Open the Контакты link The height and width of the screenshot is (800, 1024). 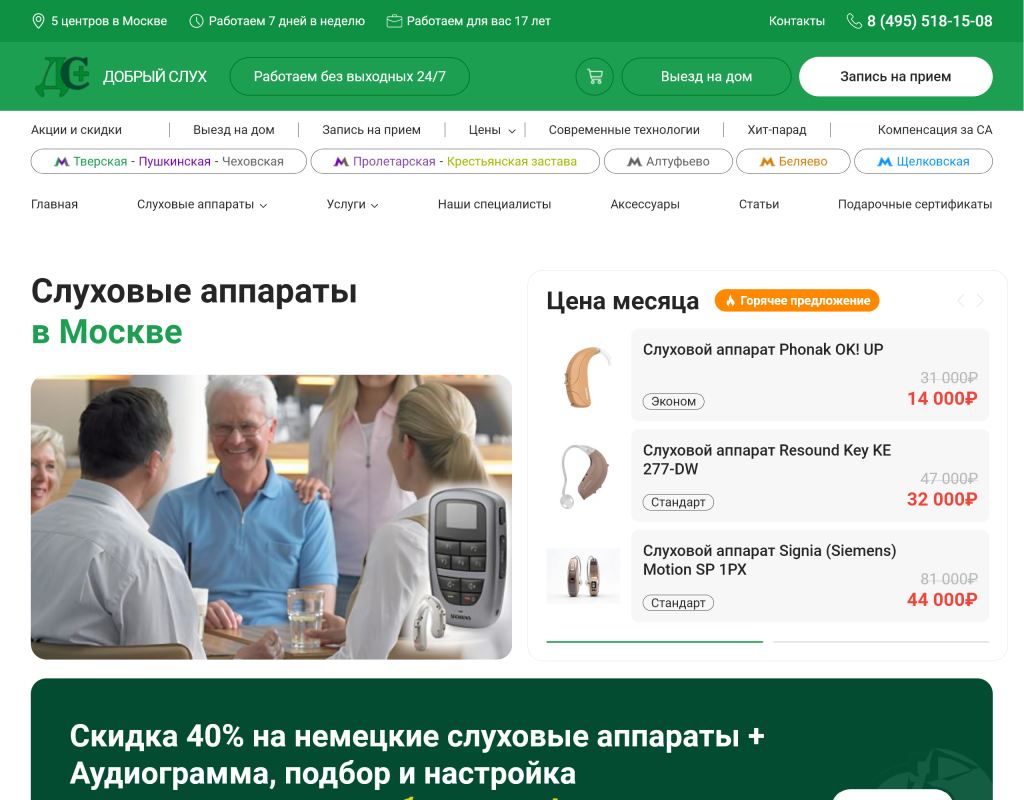[797, 21]
